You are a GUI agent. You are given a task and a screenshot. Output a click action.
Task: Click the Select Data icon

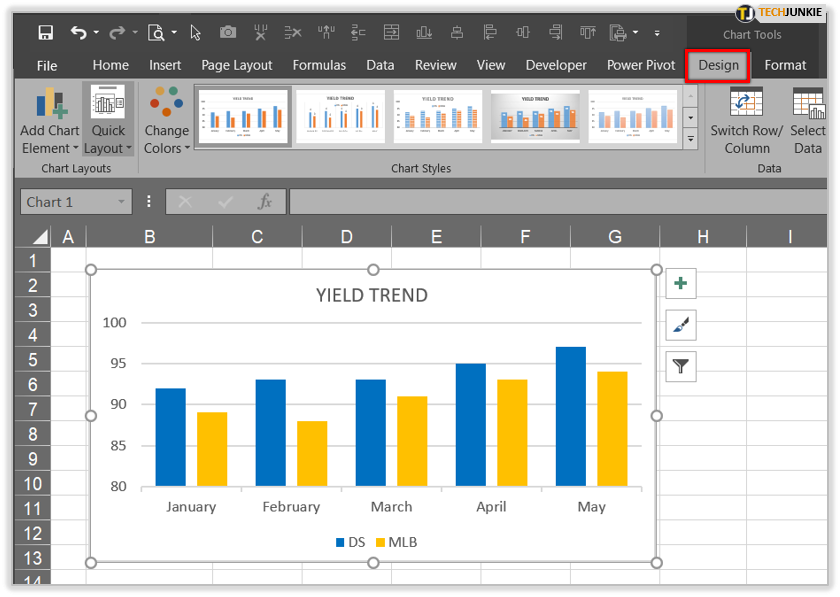[808, 103]
